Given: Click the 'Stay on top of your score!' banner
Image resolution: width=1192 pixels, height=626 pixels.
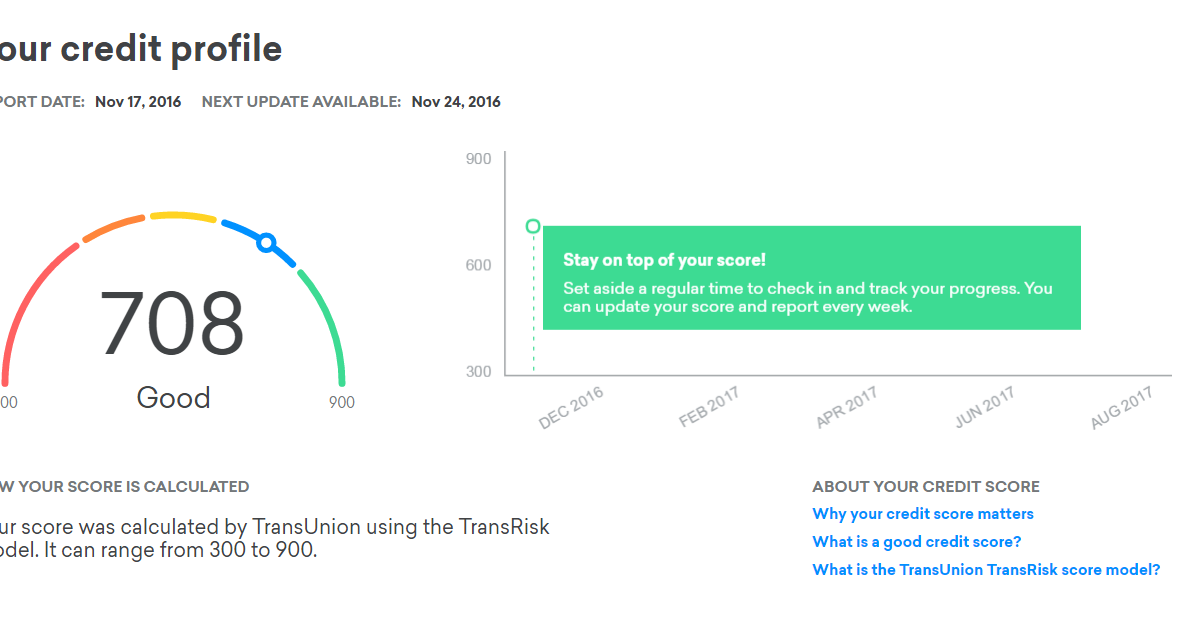Looking at the screenshot, I should [811, 278].
